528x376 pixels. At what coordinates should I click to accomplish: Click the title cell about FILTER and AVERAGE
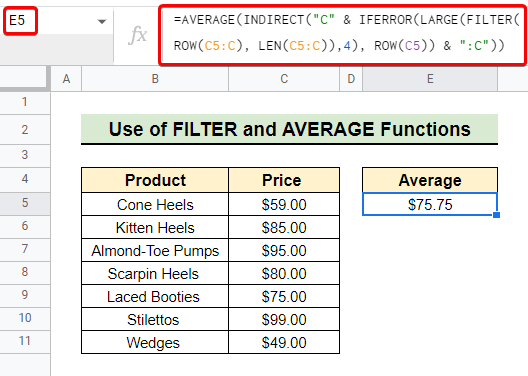289,129
